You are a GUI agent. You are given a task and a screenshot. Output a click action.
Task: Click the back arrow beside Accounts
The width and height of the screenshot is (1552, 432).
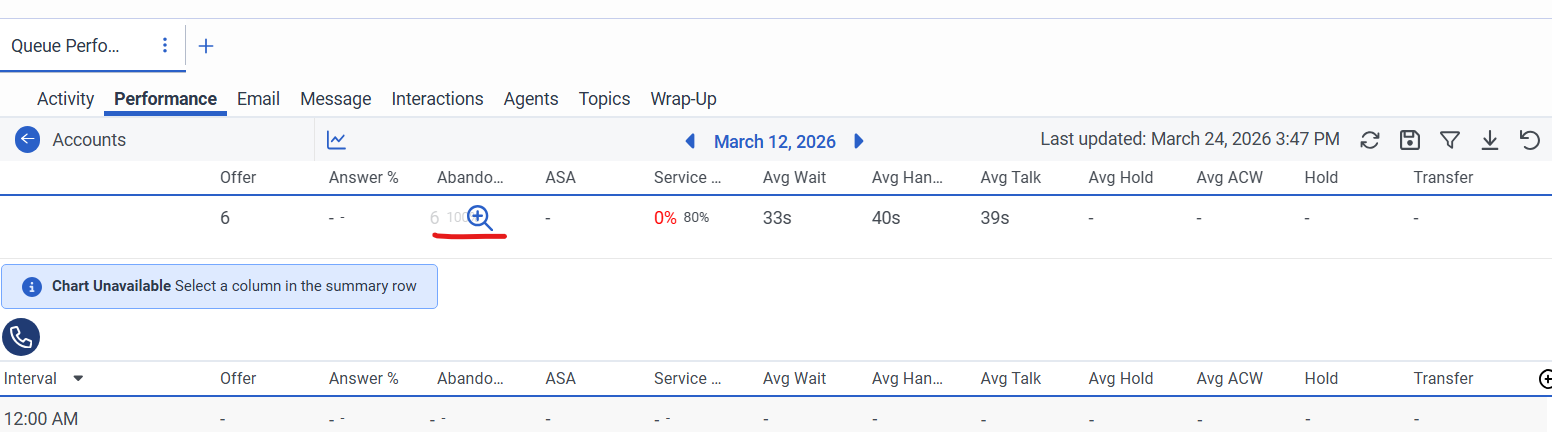click(x=27, y=140)
